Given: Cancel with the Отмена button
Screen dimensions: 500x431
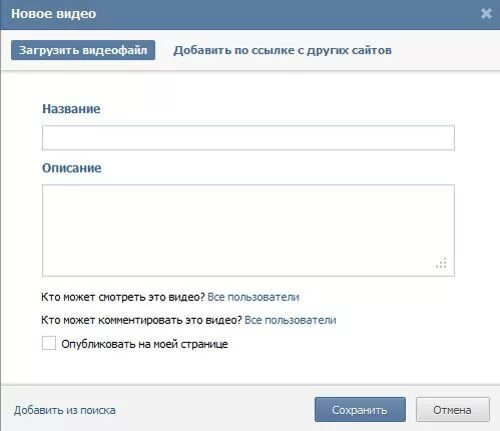Looking at the screenshot, I should [x=453, y=410].
